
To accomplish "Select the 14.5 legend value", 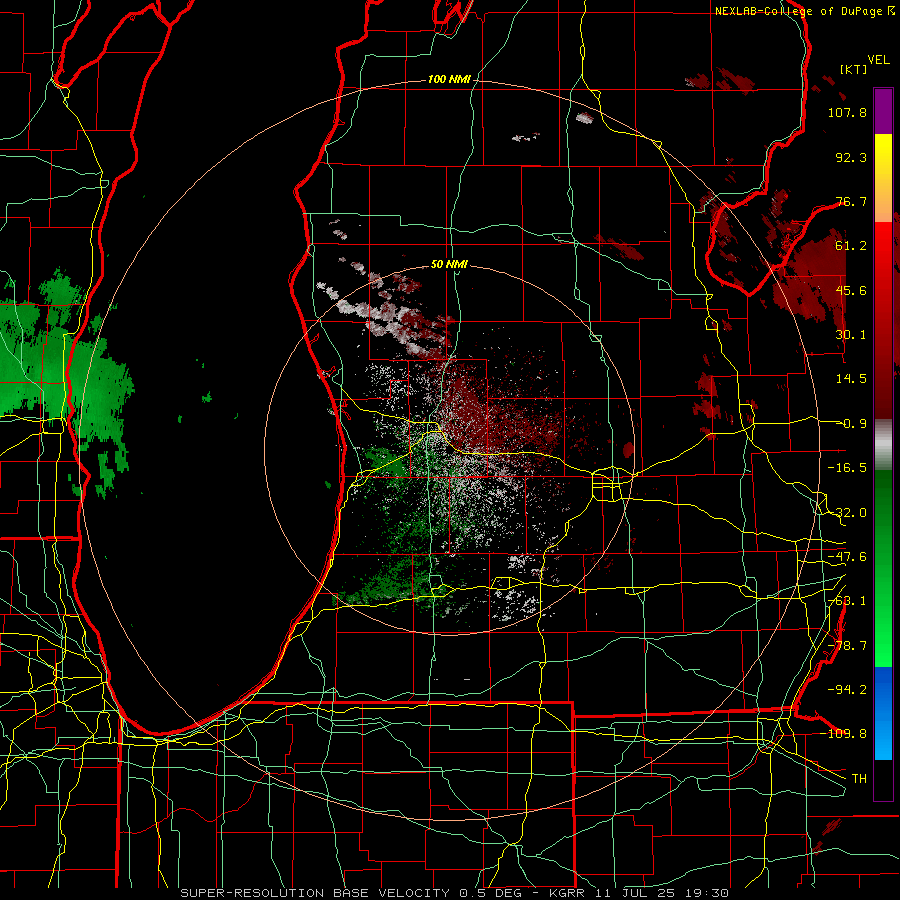I will (x=851, y=379).
